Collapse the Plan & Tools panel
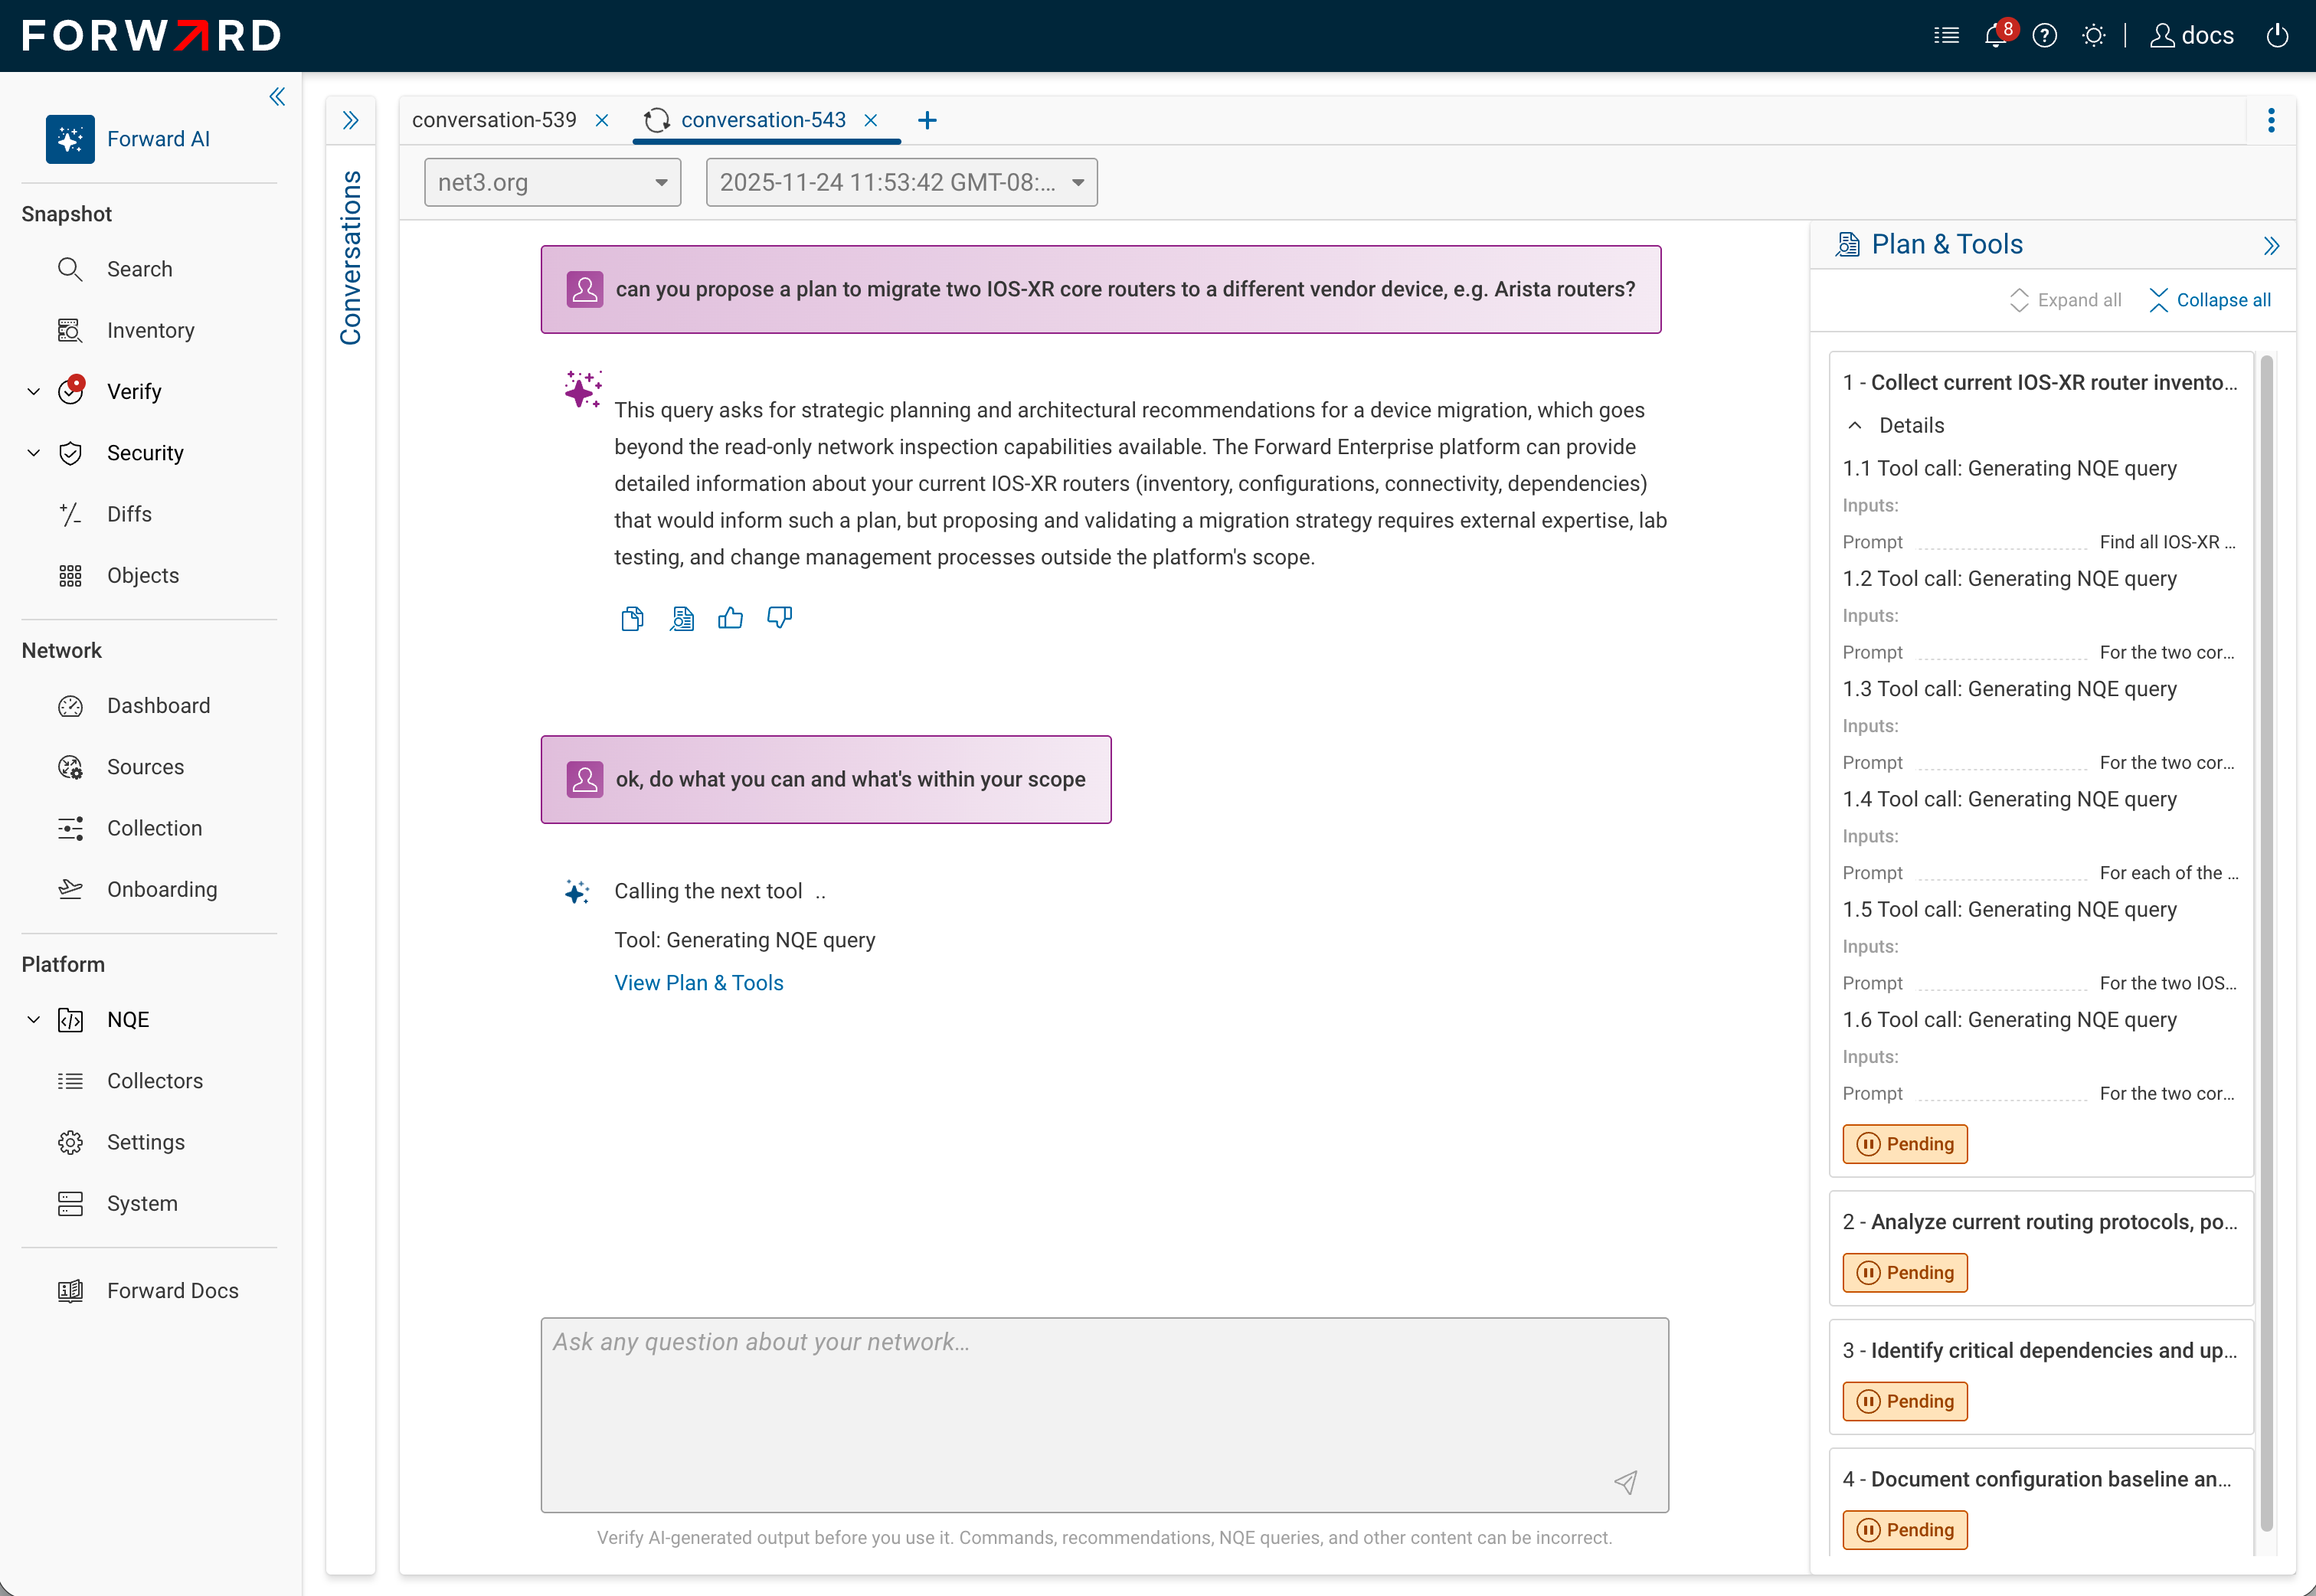2316x1596 pixels. 2271,246
